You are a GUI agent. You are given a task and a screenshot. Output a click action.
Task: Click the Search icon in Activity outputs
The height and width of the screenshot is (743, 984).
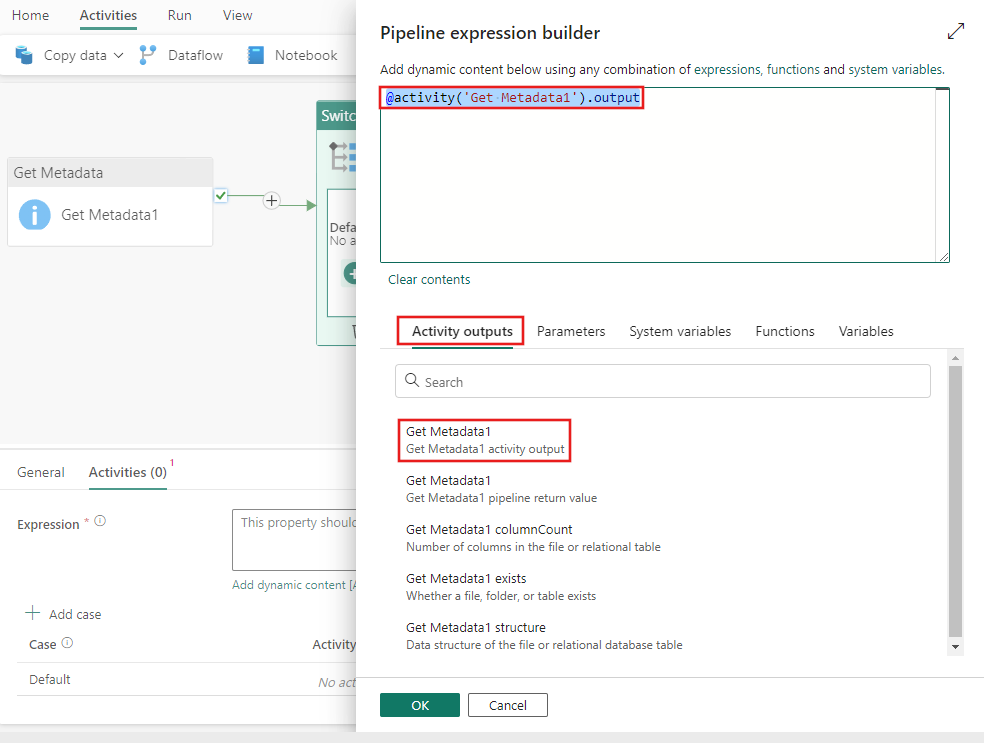coord(413,381)
